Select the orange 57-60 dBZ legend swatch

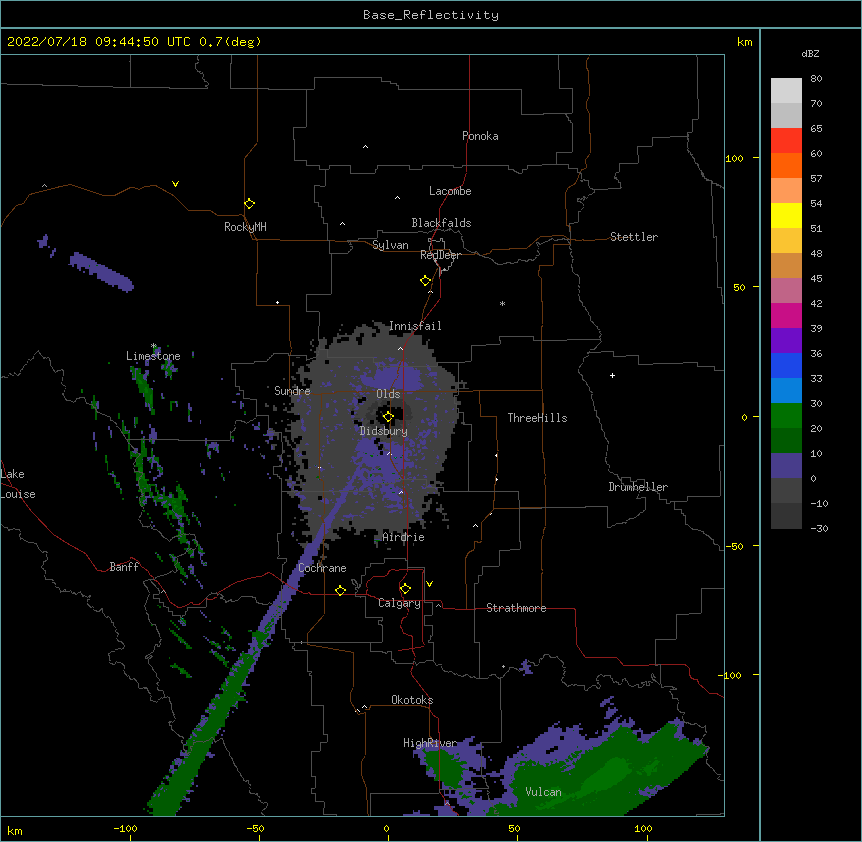pos(786,165)
